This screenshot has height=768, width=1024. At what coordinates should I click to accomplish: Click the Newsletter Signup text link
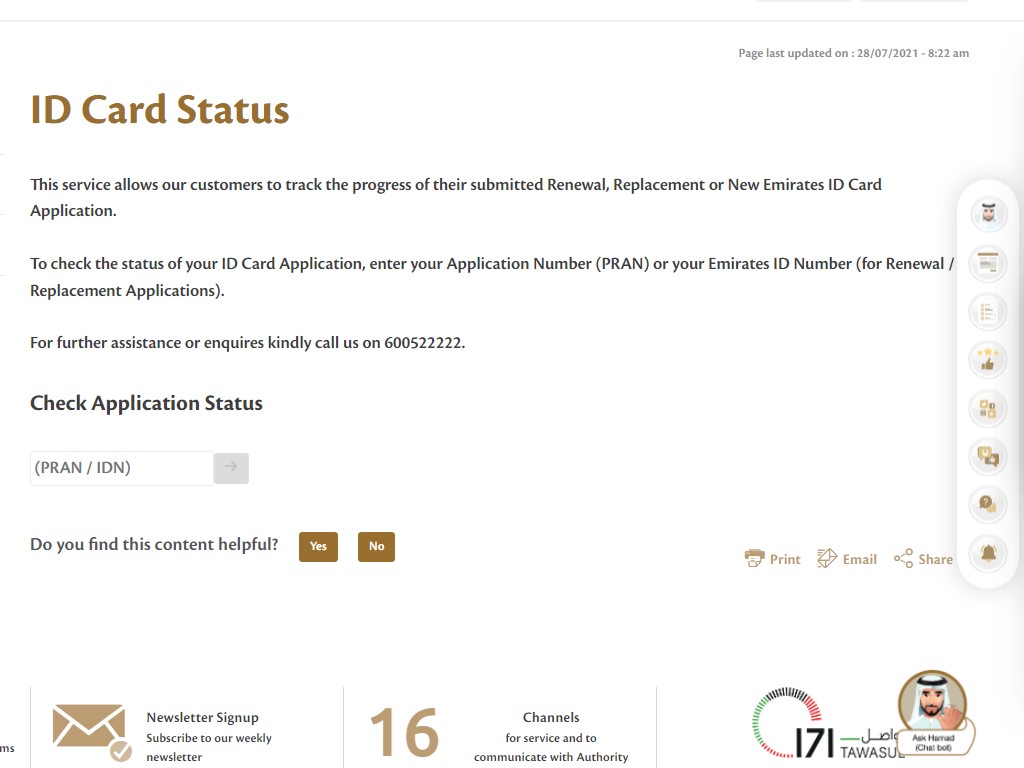point(203,717)
